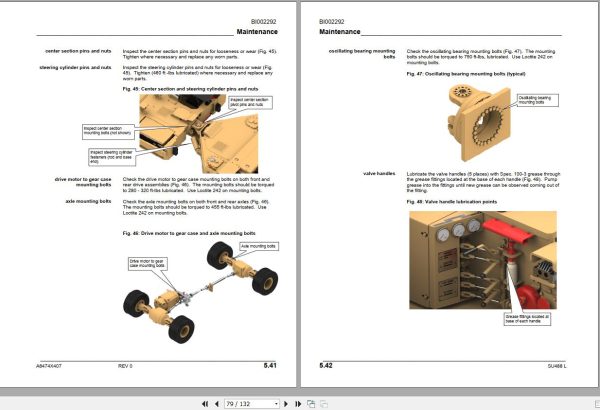Click the Fig. 48 valve handle illustration
600x410 pixels.
483,260
